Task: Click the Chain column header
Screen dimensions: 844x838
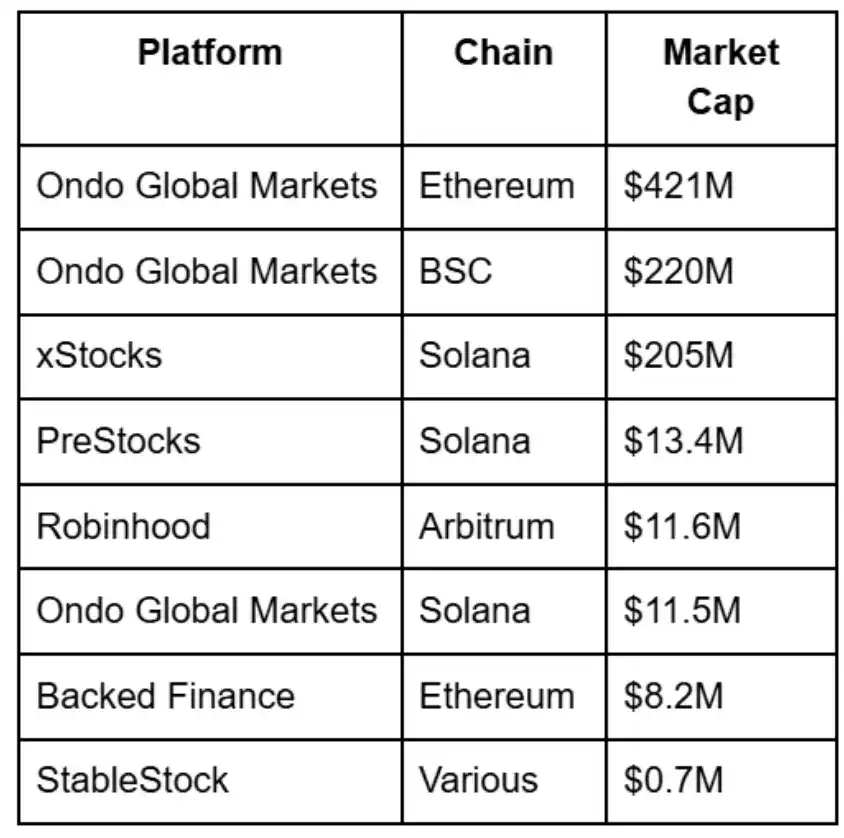Action: click(x=503, y=53)
